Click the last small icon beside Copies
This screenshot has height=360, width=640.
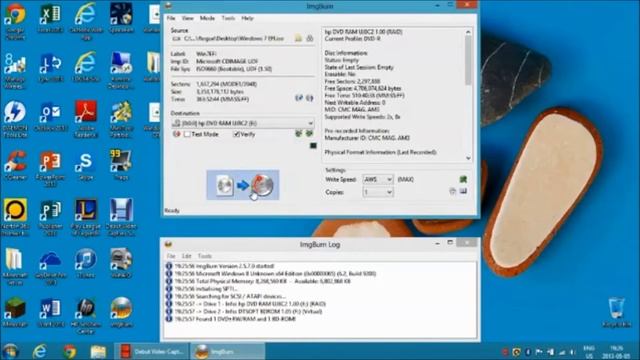tap(463, 191)
